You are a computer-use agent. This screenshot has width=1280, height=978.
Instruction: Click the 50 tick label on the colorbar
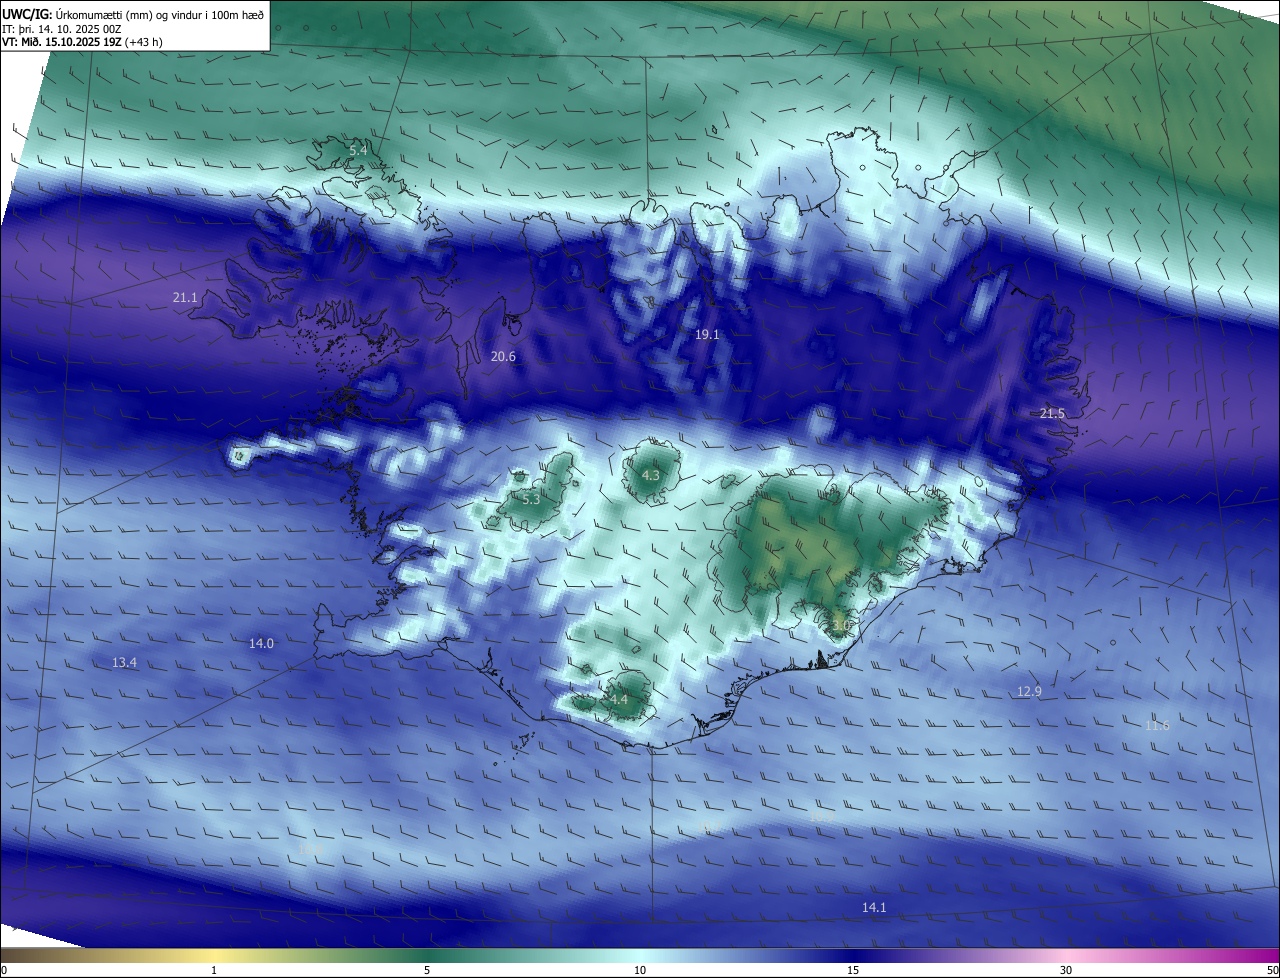1272,970
